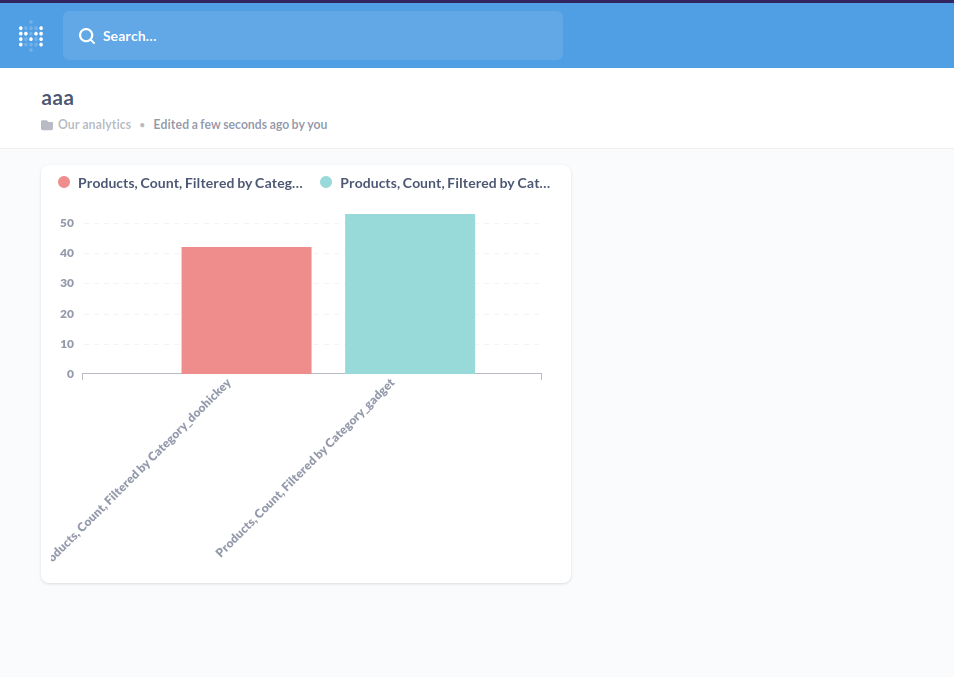Toggle the 'Filtered by Categ...' red series visibility
The width and height of the screenshot is (954, 677).
coord(190,183)
